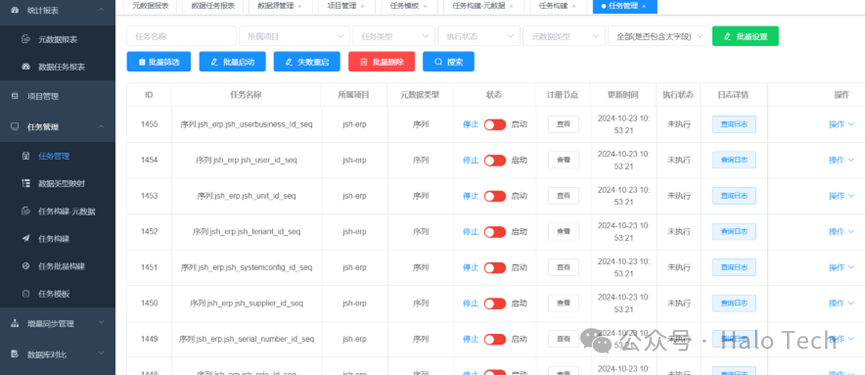Image resolution: width=865 pixels, height=375 pixels.
Task: Click the 任务构建 paper-plane icon
Action: pos(25,238)
